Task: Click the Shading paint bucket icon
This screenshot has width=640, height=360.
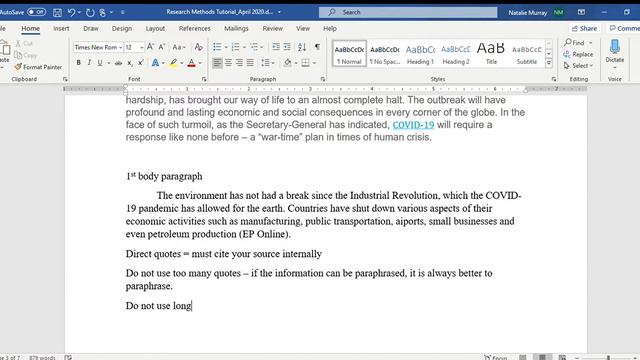Action: (287, 63)
